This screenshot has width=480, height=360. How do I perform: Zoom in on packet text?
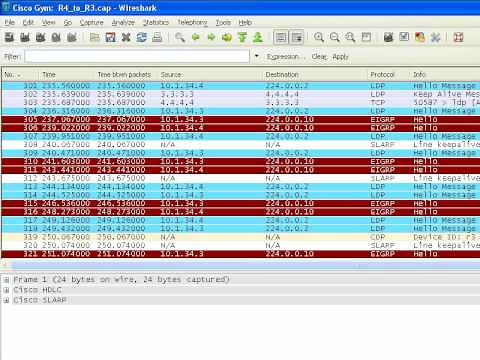tap(319, 37)
